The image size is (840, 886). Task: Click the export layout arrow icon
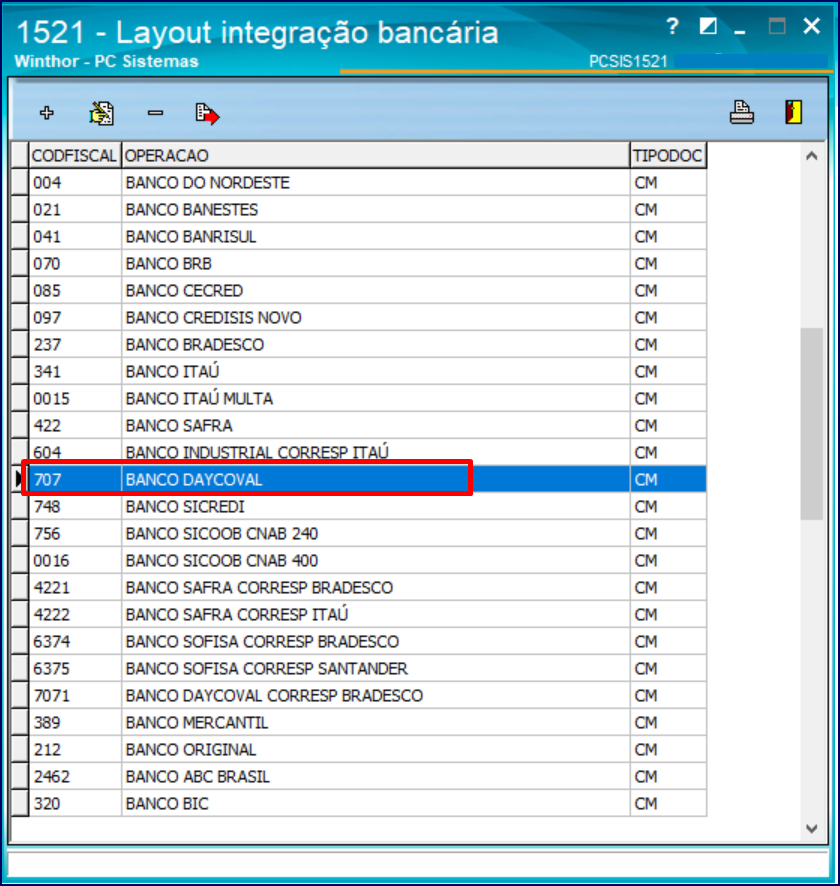pos(207,114)
